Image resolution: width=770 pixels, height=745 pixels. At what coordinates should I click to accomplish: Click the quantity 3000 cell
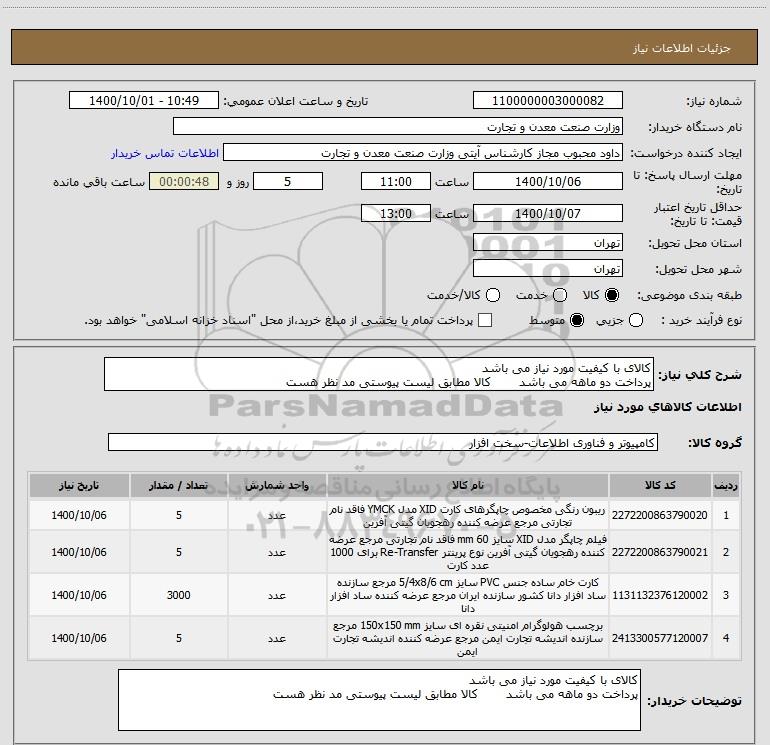click(x=179, y=595)
